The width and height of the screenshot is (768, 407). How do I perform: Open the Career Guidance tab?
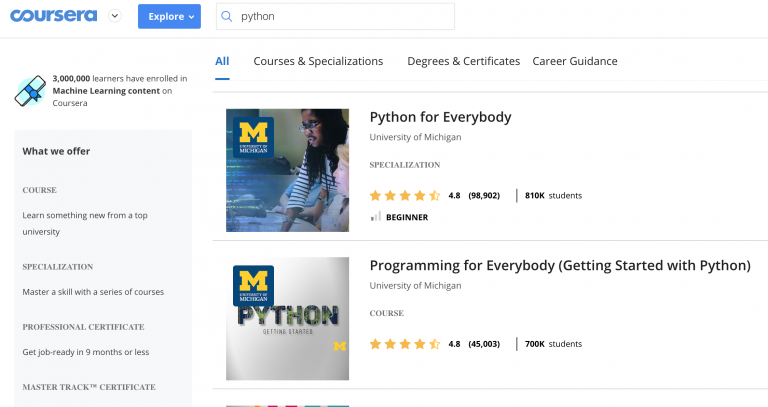click(x=575, y=61)
